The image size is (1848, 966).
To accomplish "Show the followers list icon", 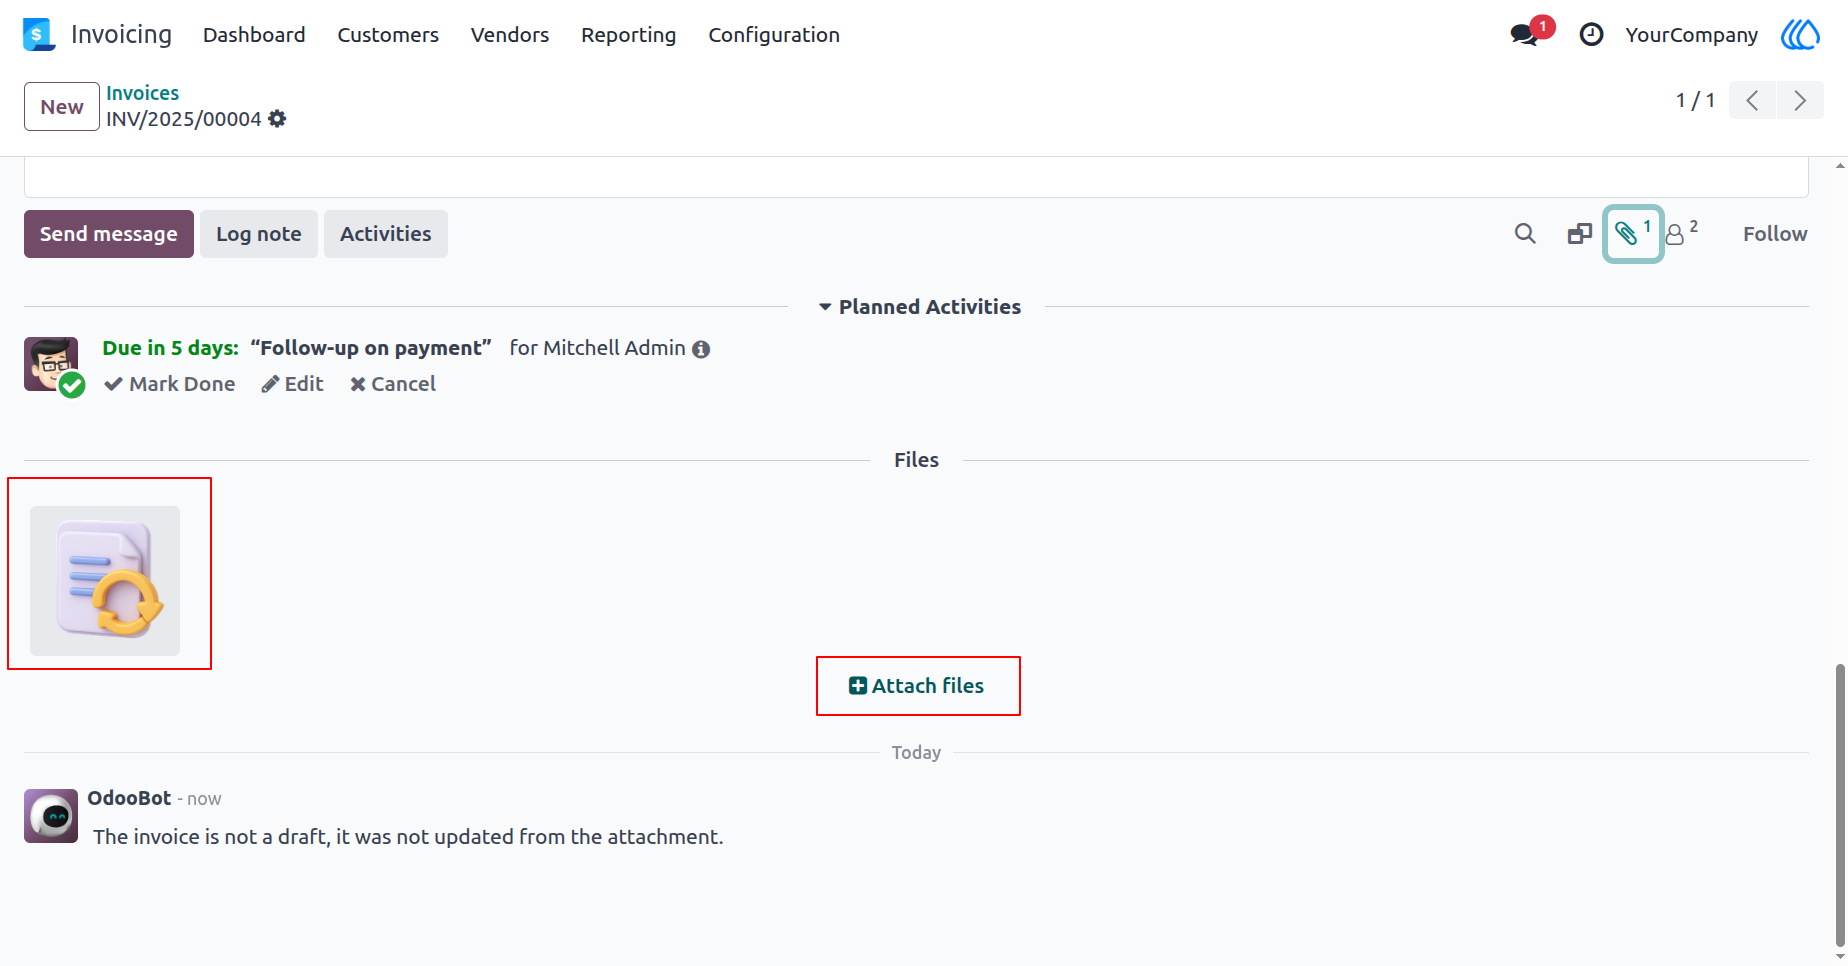I will pos(1682,234).
